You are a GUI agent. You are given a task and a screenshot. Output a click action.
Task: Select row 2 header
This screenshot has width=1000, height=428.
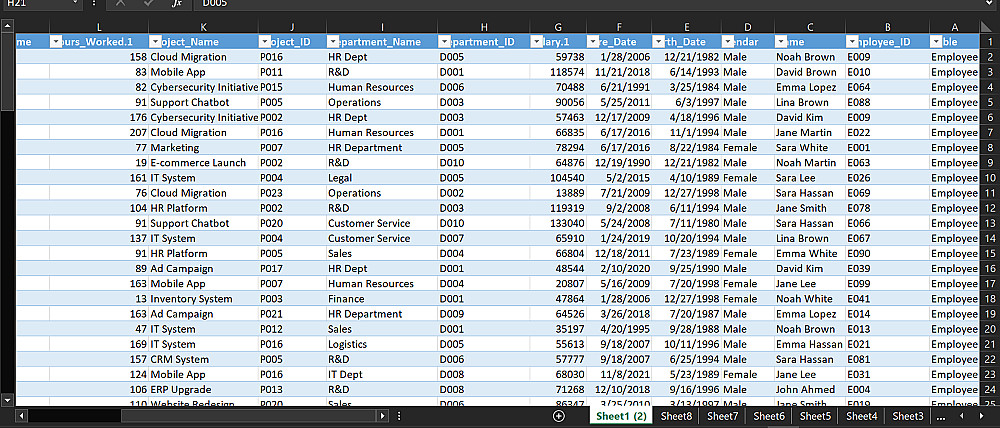pos(989,57)
